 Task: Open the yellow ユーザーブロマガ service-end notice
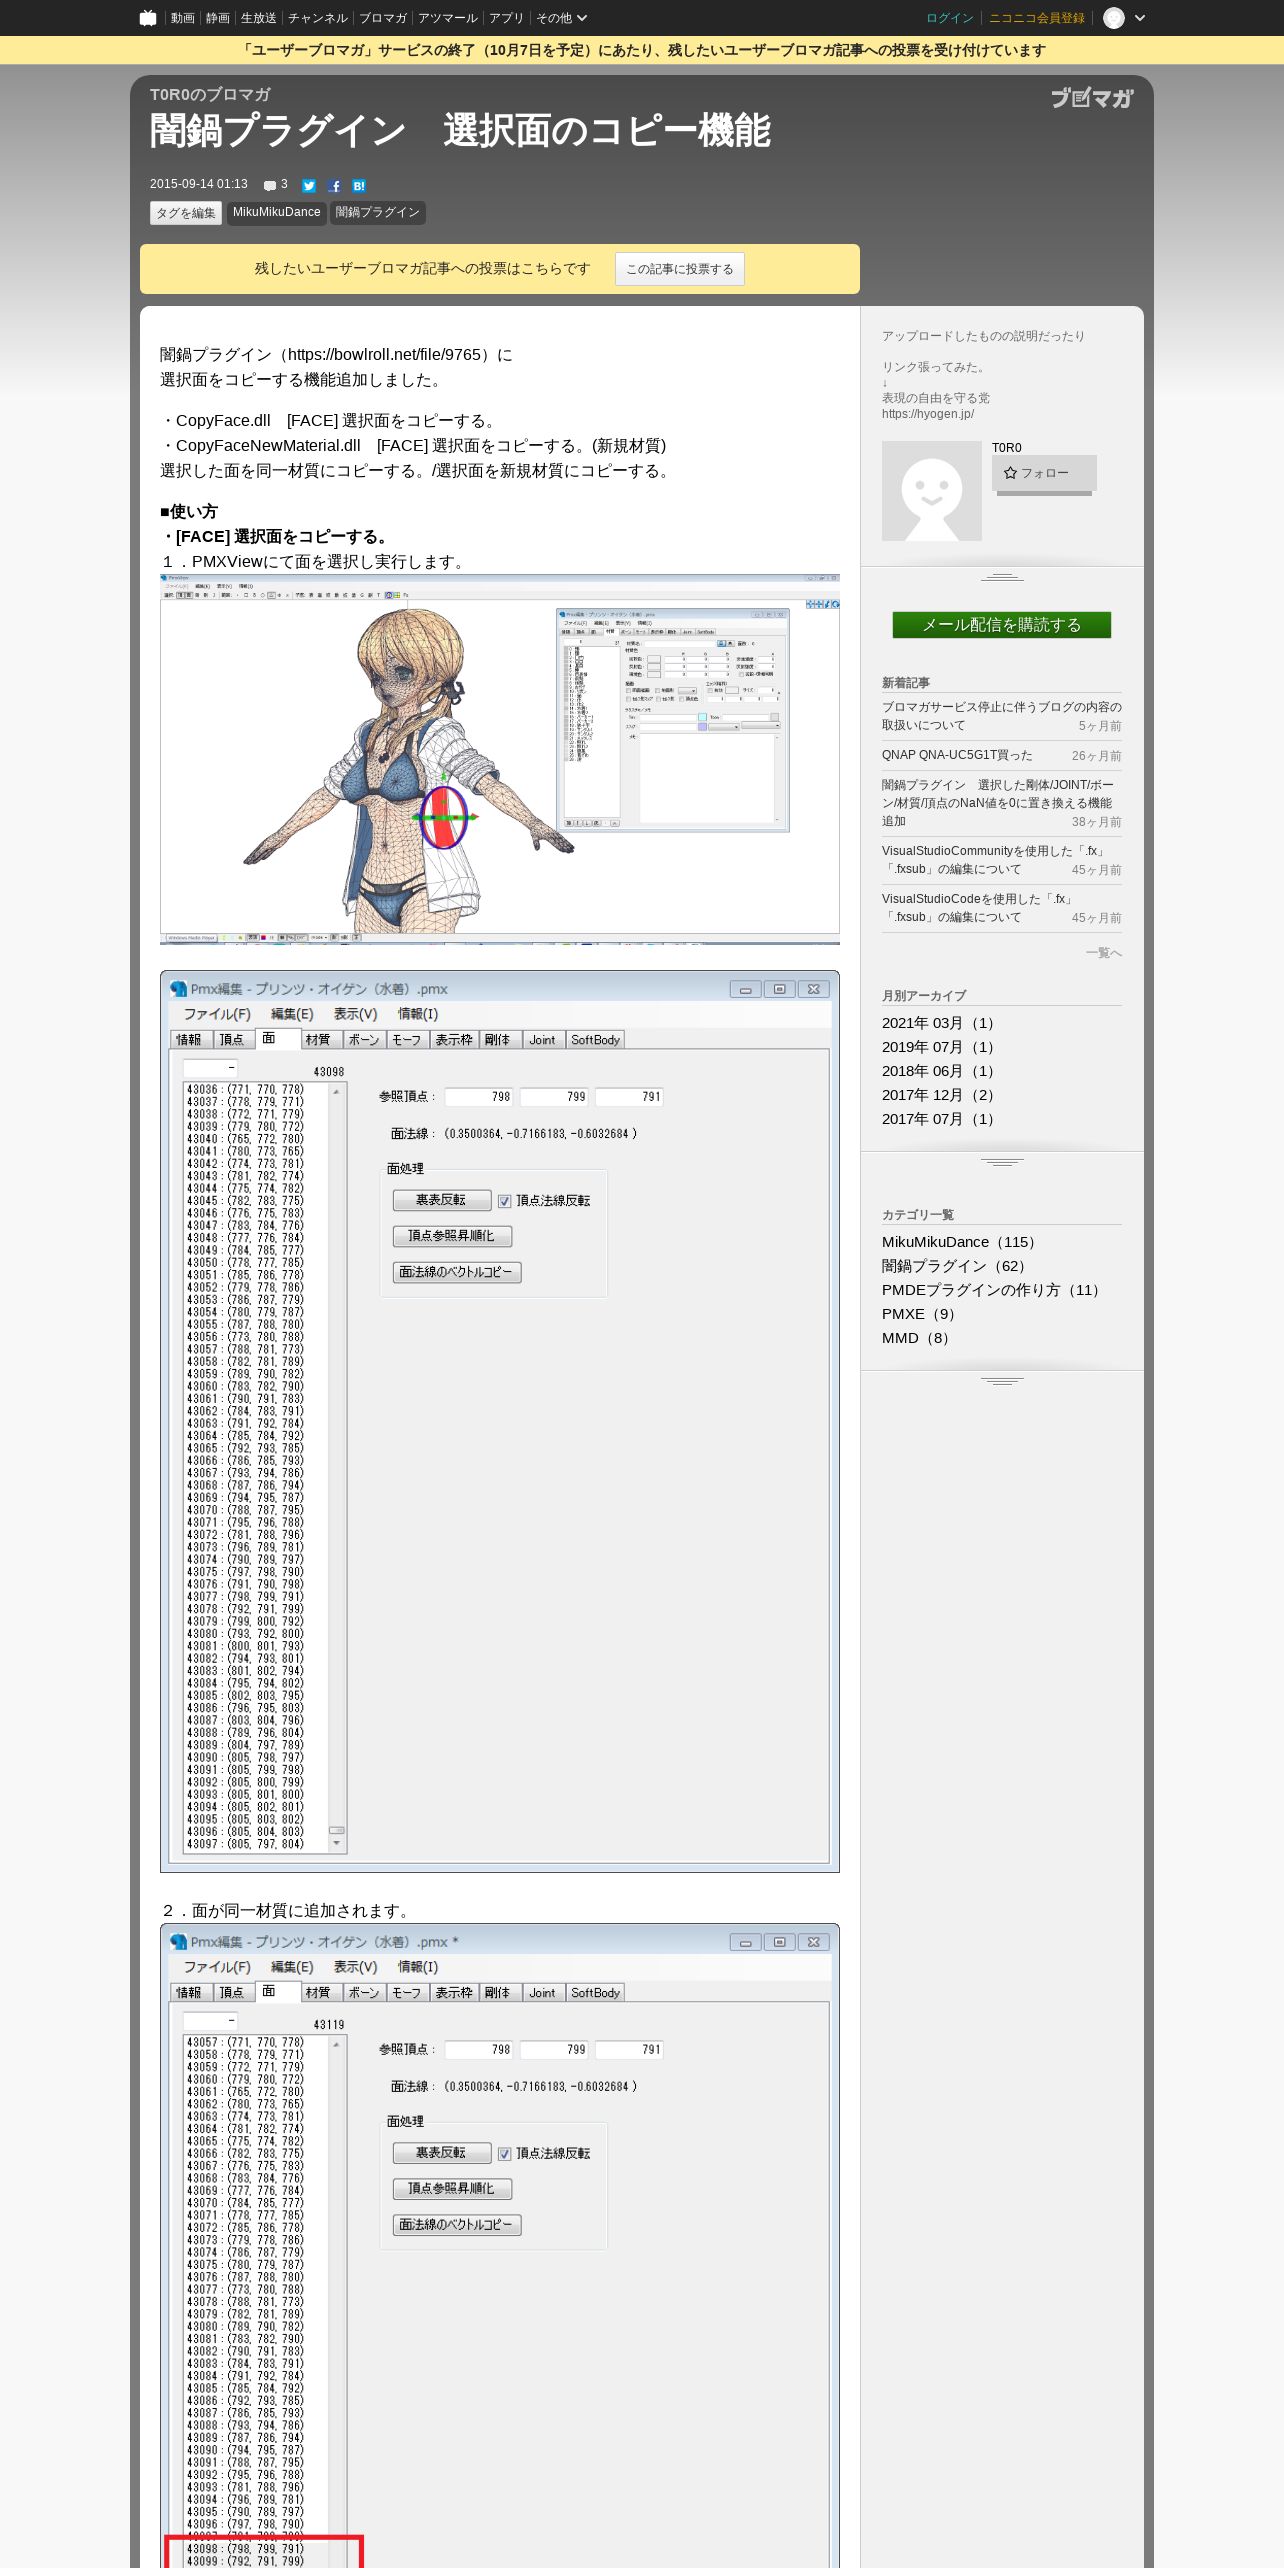coord(642,50)
